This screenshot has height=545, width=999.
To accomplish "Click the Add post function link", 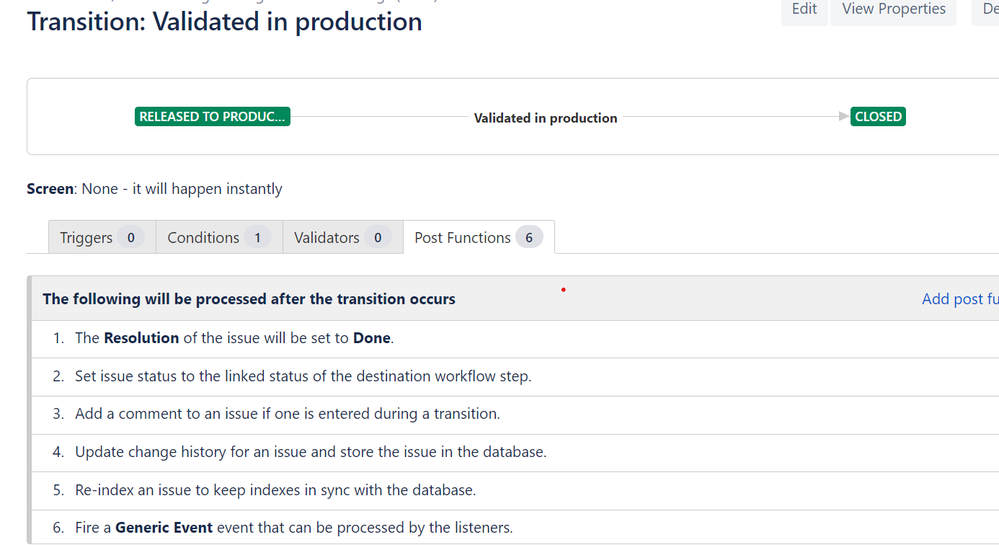I will (x=960, y=299).
